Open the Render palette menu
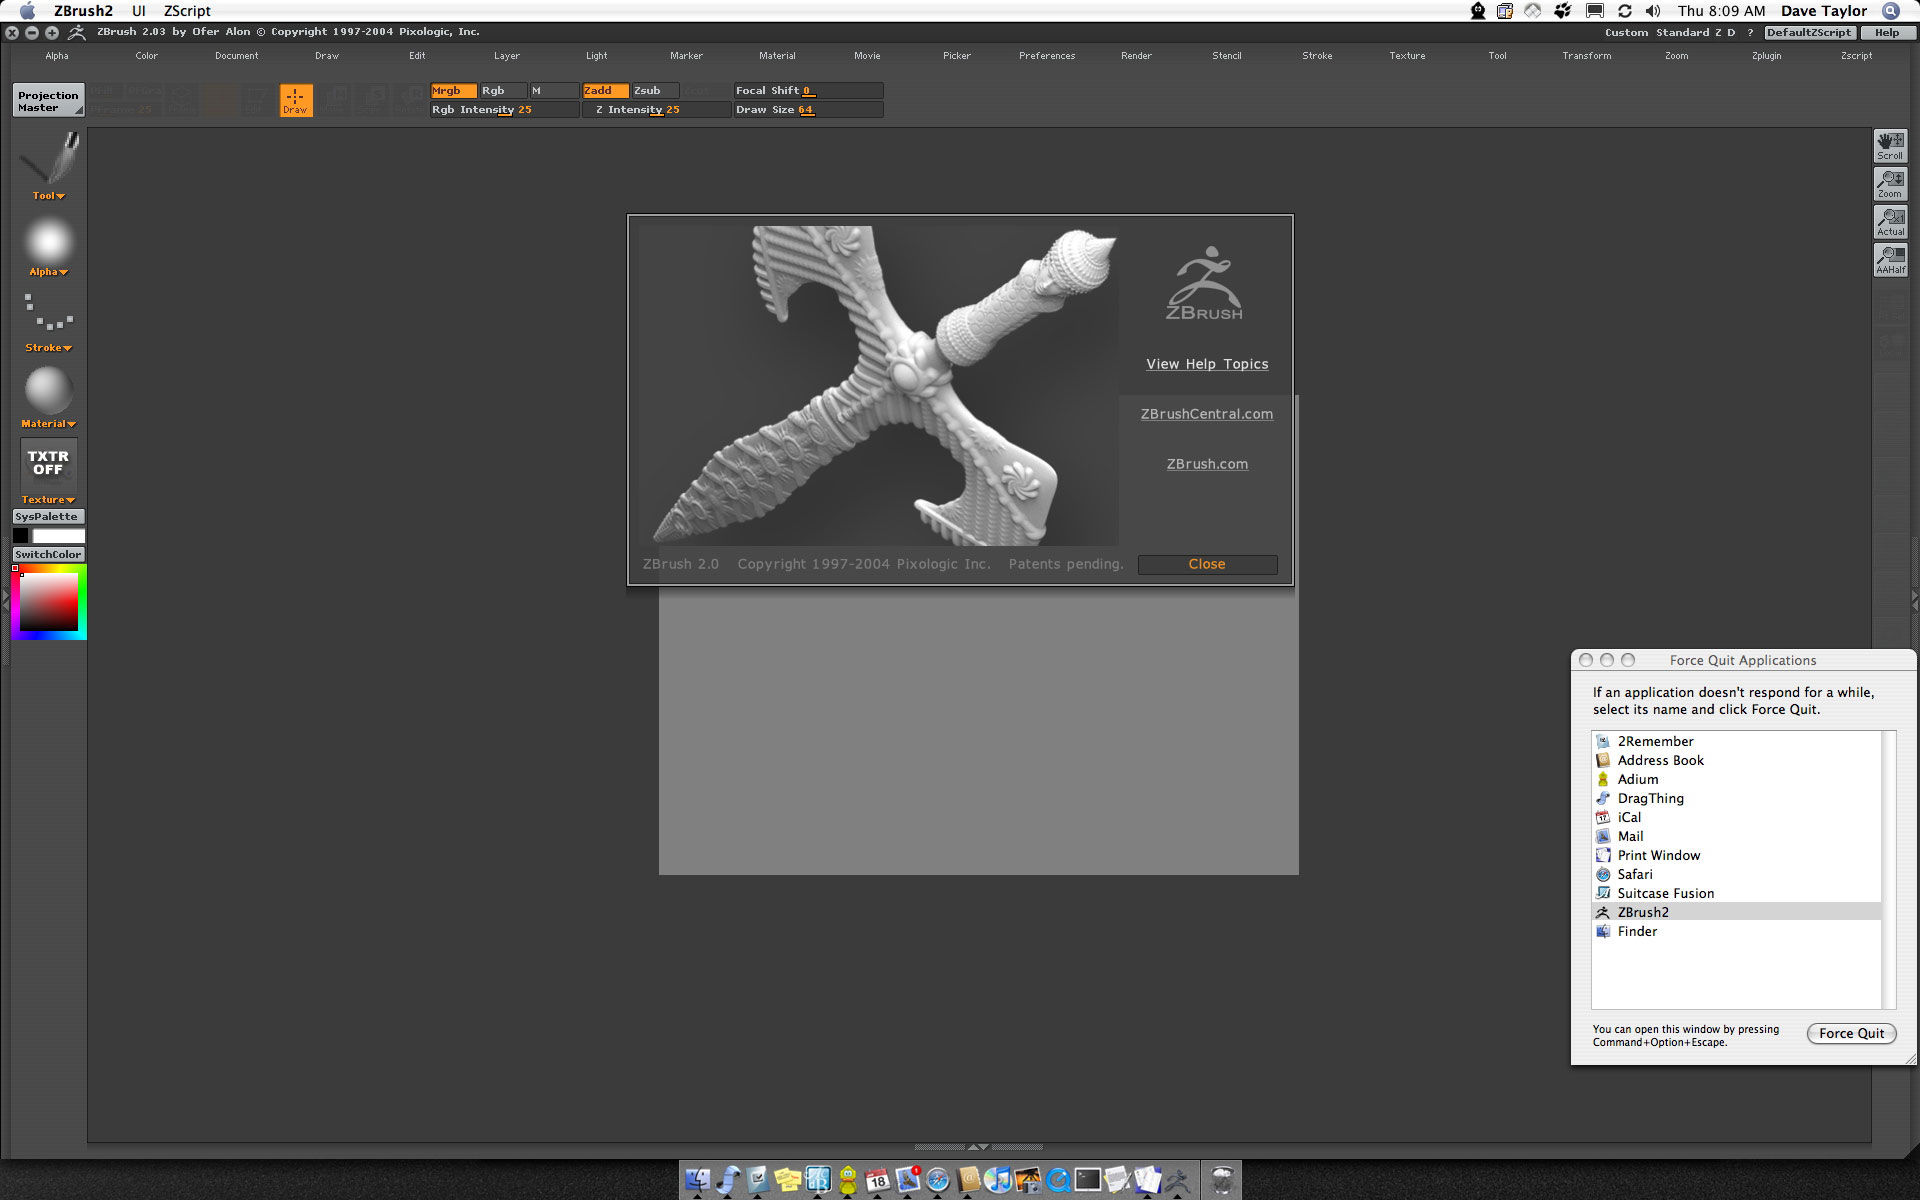Screen dimensions: 1920x1200 tap(1137, 56)
